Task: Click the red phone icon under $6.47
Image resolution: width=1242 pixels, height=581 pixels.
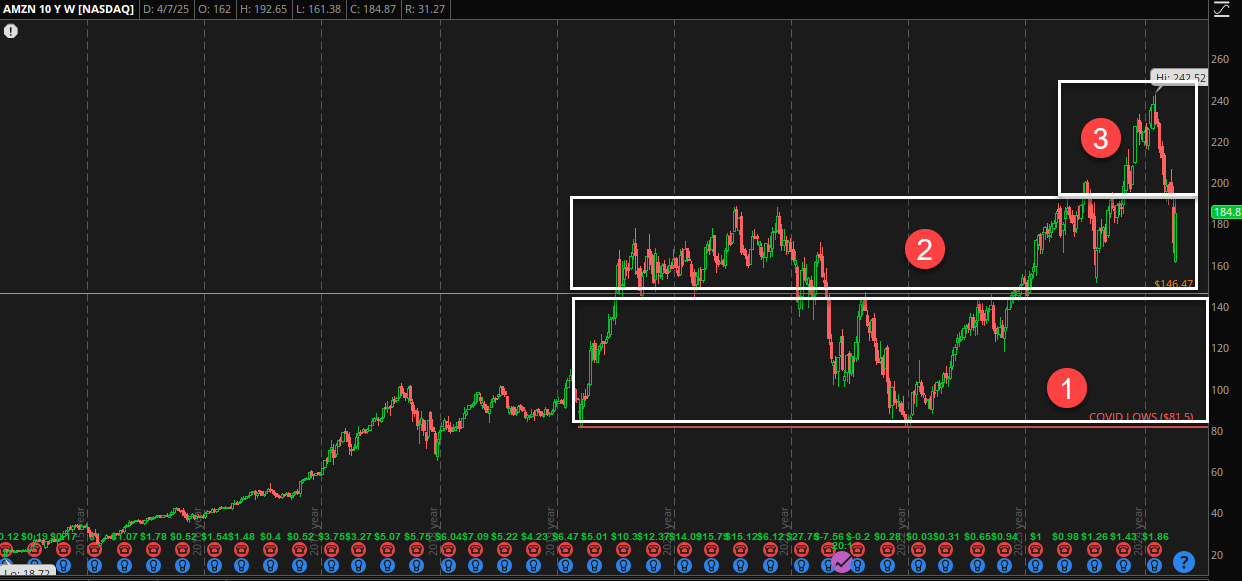Action: click(563, 549)
